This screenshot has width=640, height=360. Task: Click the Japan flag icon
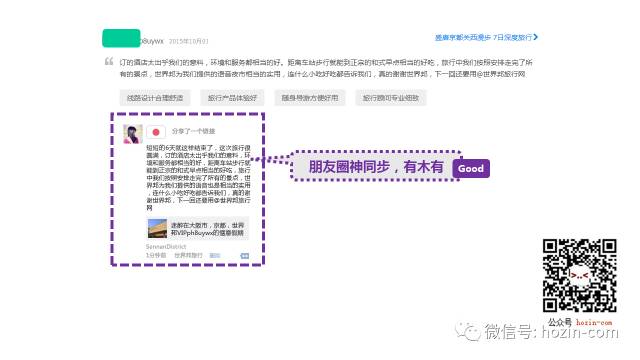coord(156,132)
